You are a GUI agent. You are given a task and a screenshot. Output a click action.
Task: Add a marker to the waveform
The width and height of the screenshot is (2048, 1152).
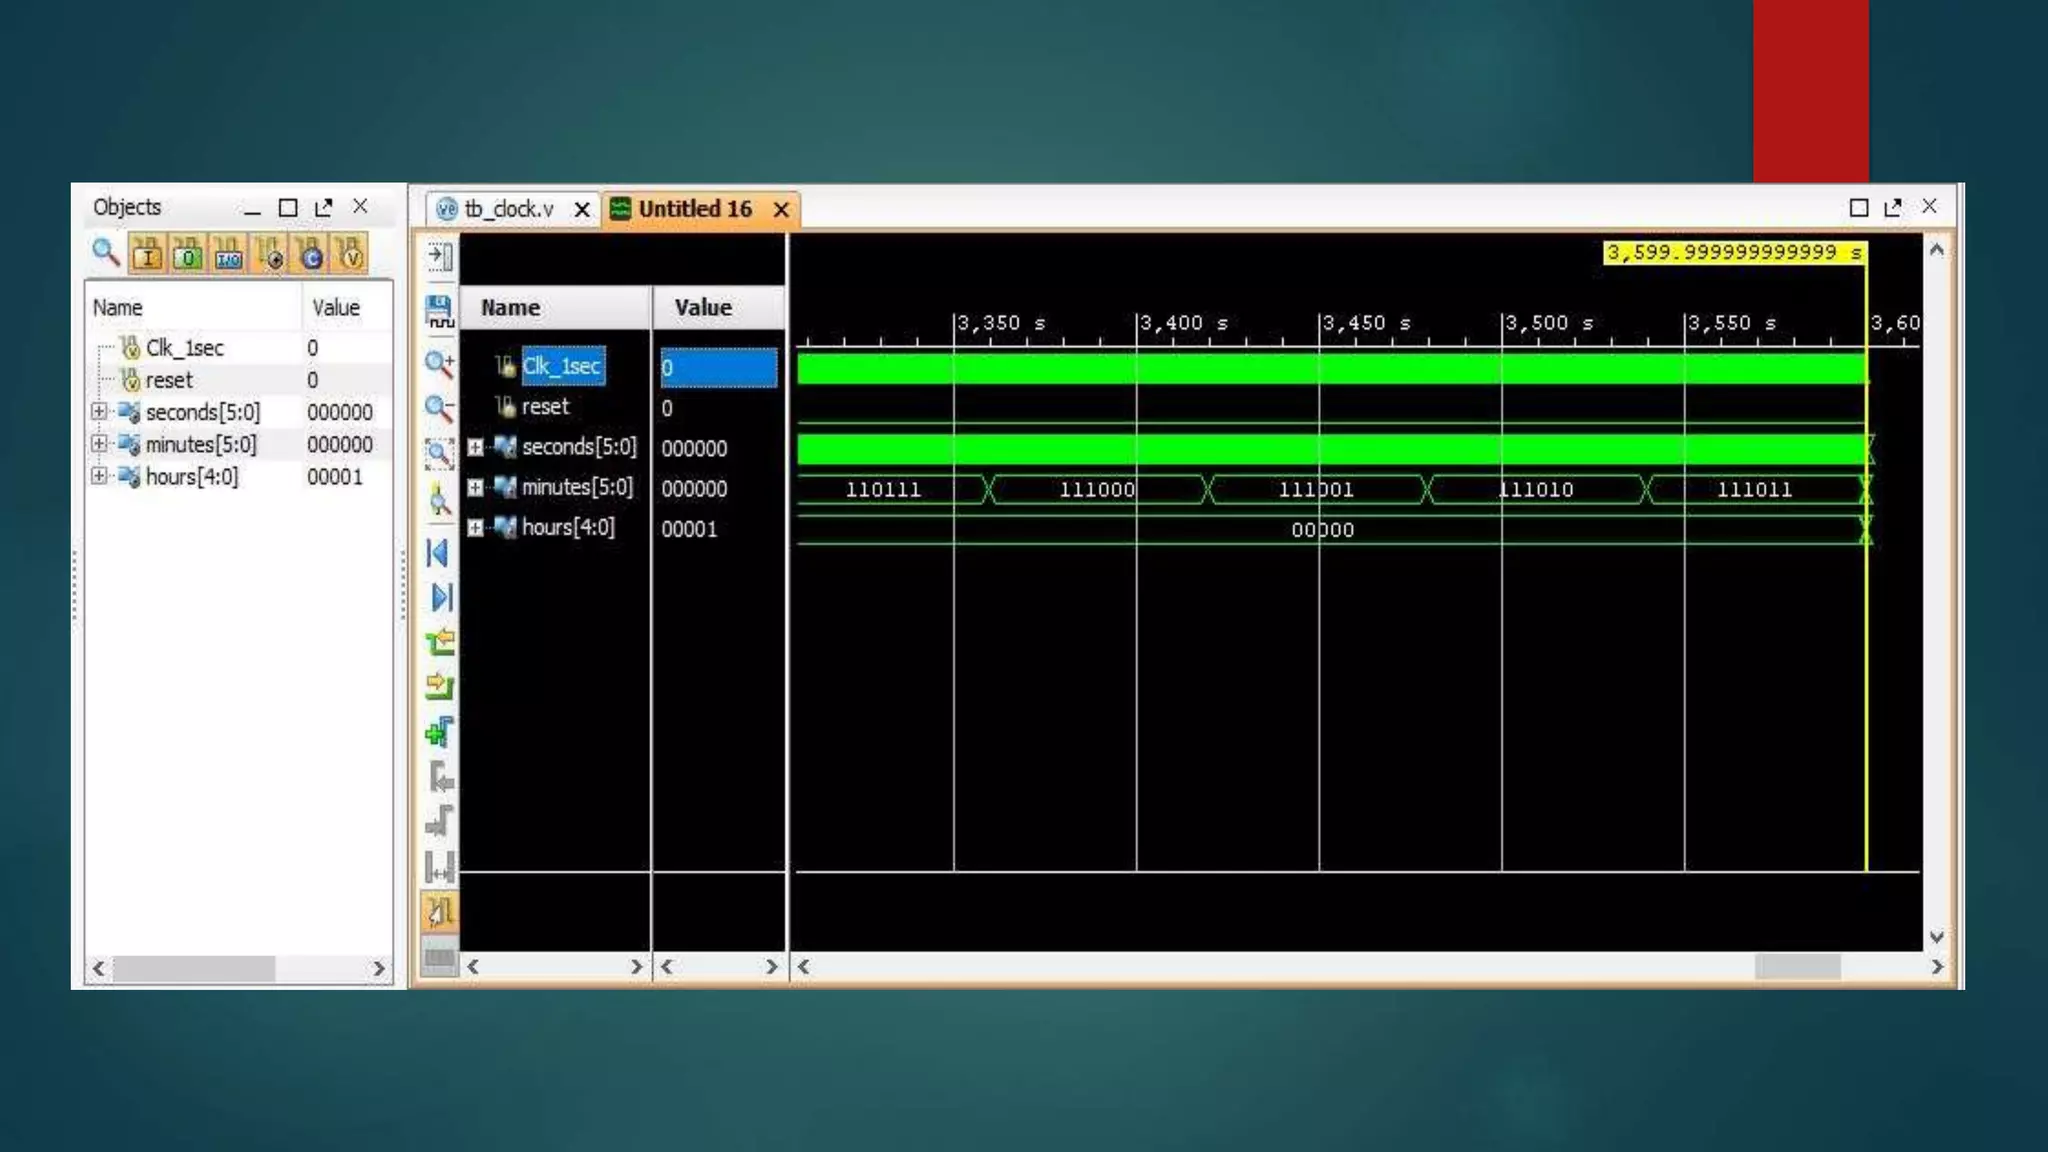click(x=440, y=732)
